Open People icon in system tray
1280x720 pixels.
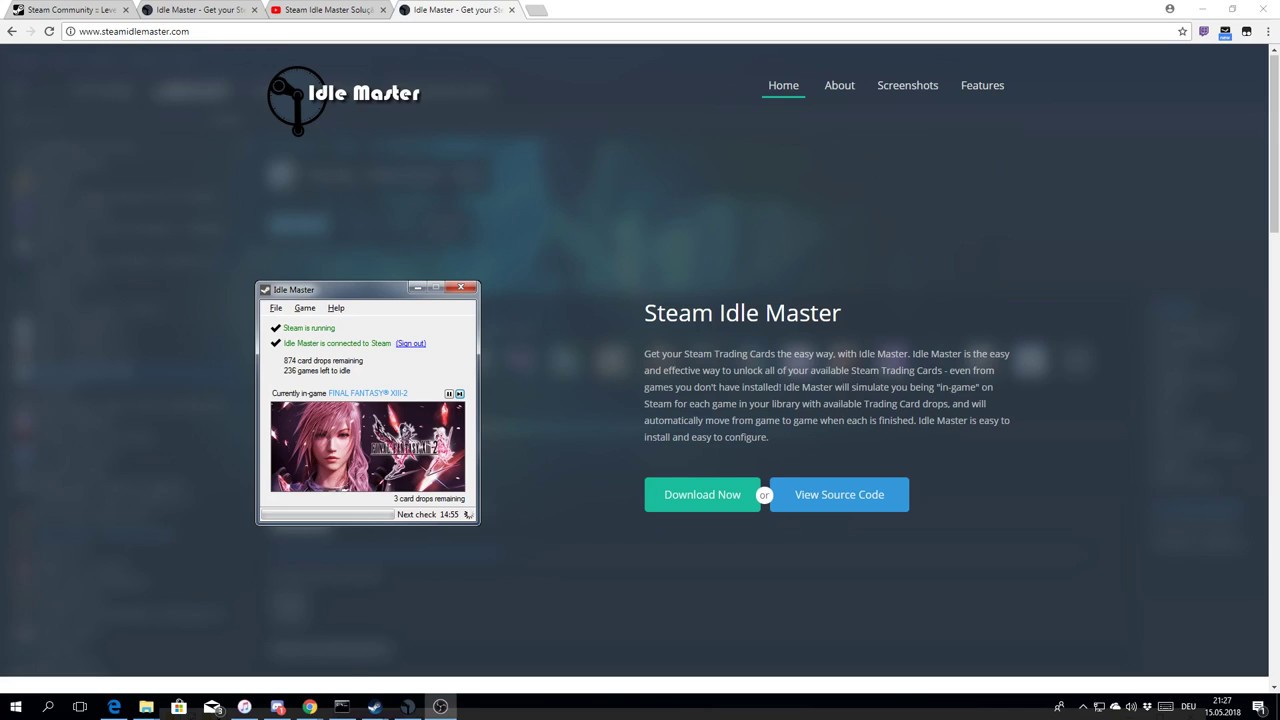click(x=1059, y=707)
